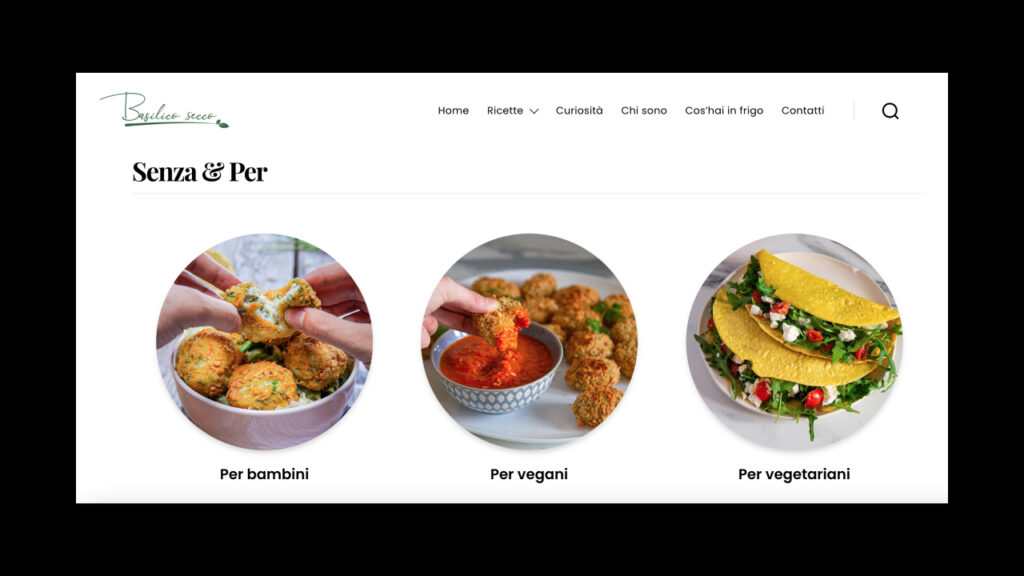Open the Chi sono page
This screenshot has width=1024, height=576.
pyautogui.click(x=644, y=110)
